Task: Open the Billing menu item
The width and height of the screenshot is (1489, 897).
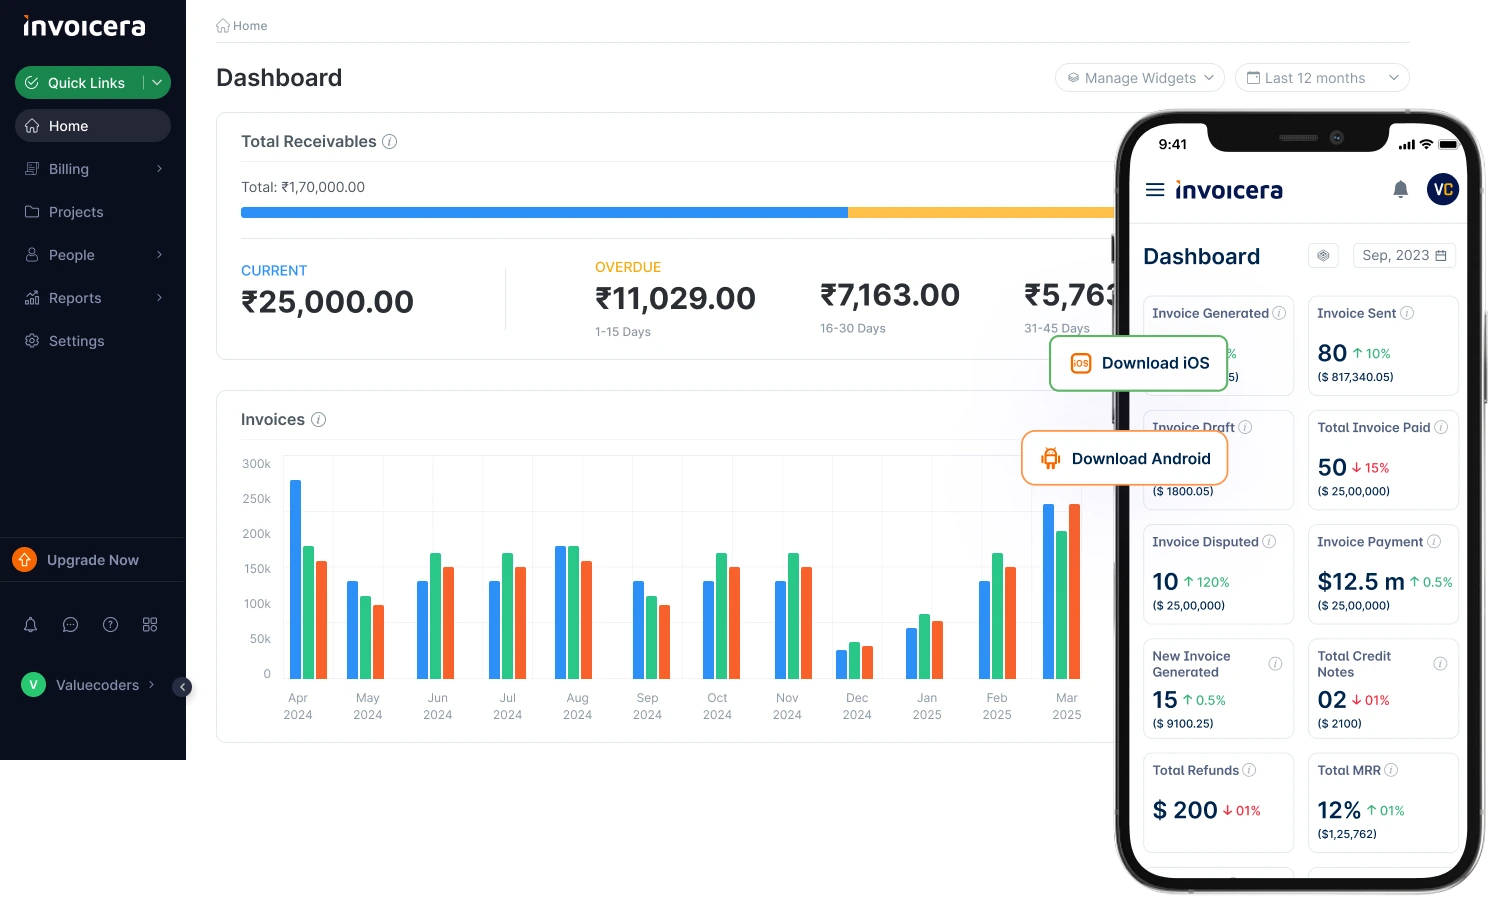Action: pyautogui.click(x=93, y=169)
